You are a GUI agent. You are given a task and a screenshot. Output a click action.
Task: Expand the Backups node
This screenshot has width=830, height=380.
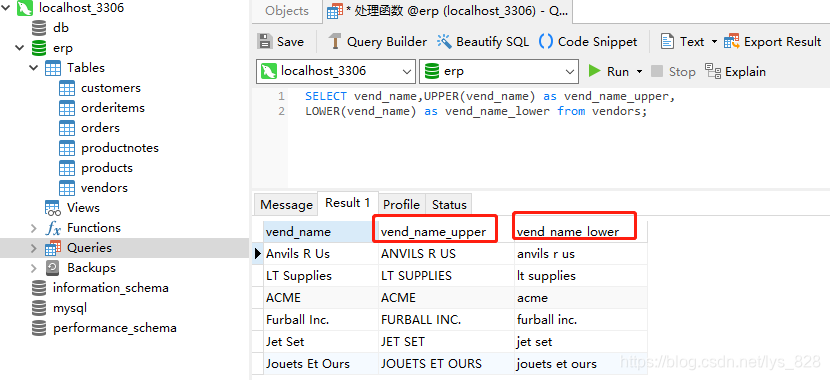pos(33,268)
